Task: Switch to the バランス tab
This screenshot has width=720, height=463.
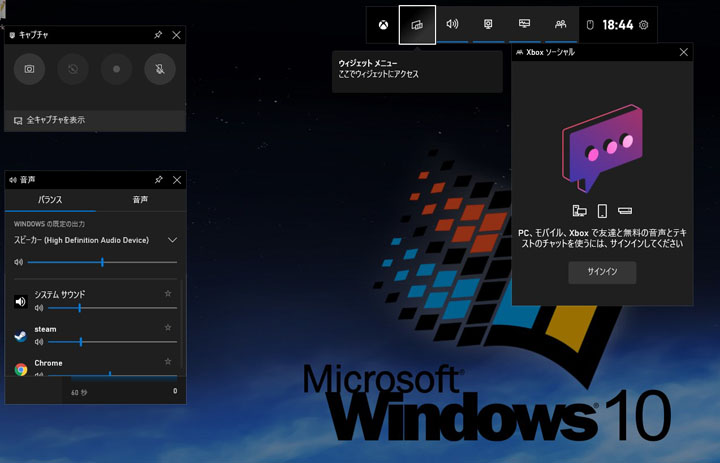Action: [x=50, y=200]
